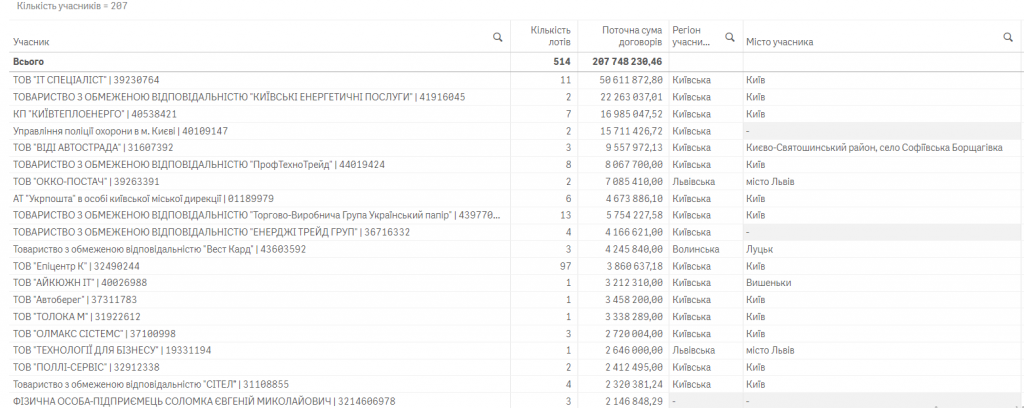Select АТ "Укрпошта" київської міської дирекції row

[x=144, y=198]
